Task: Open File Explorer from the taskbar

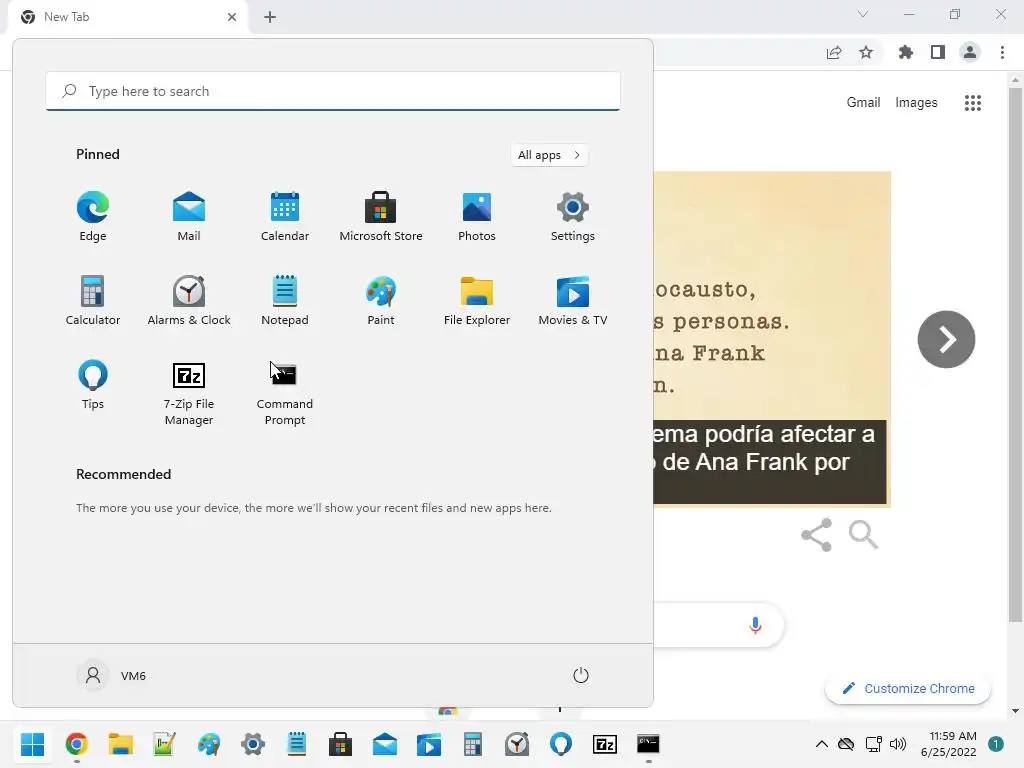Action: pos(121,744)
